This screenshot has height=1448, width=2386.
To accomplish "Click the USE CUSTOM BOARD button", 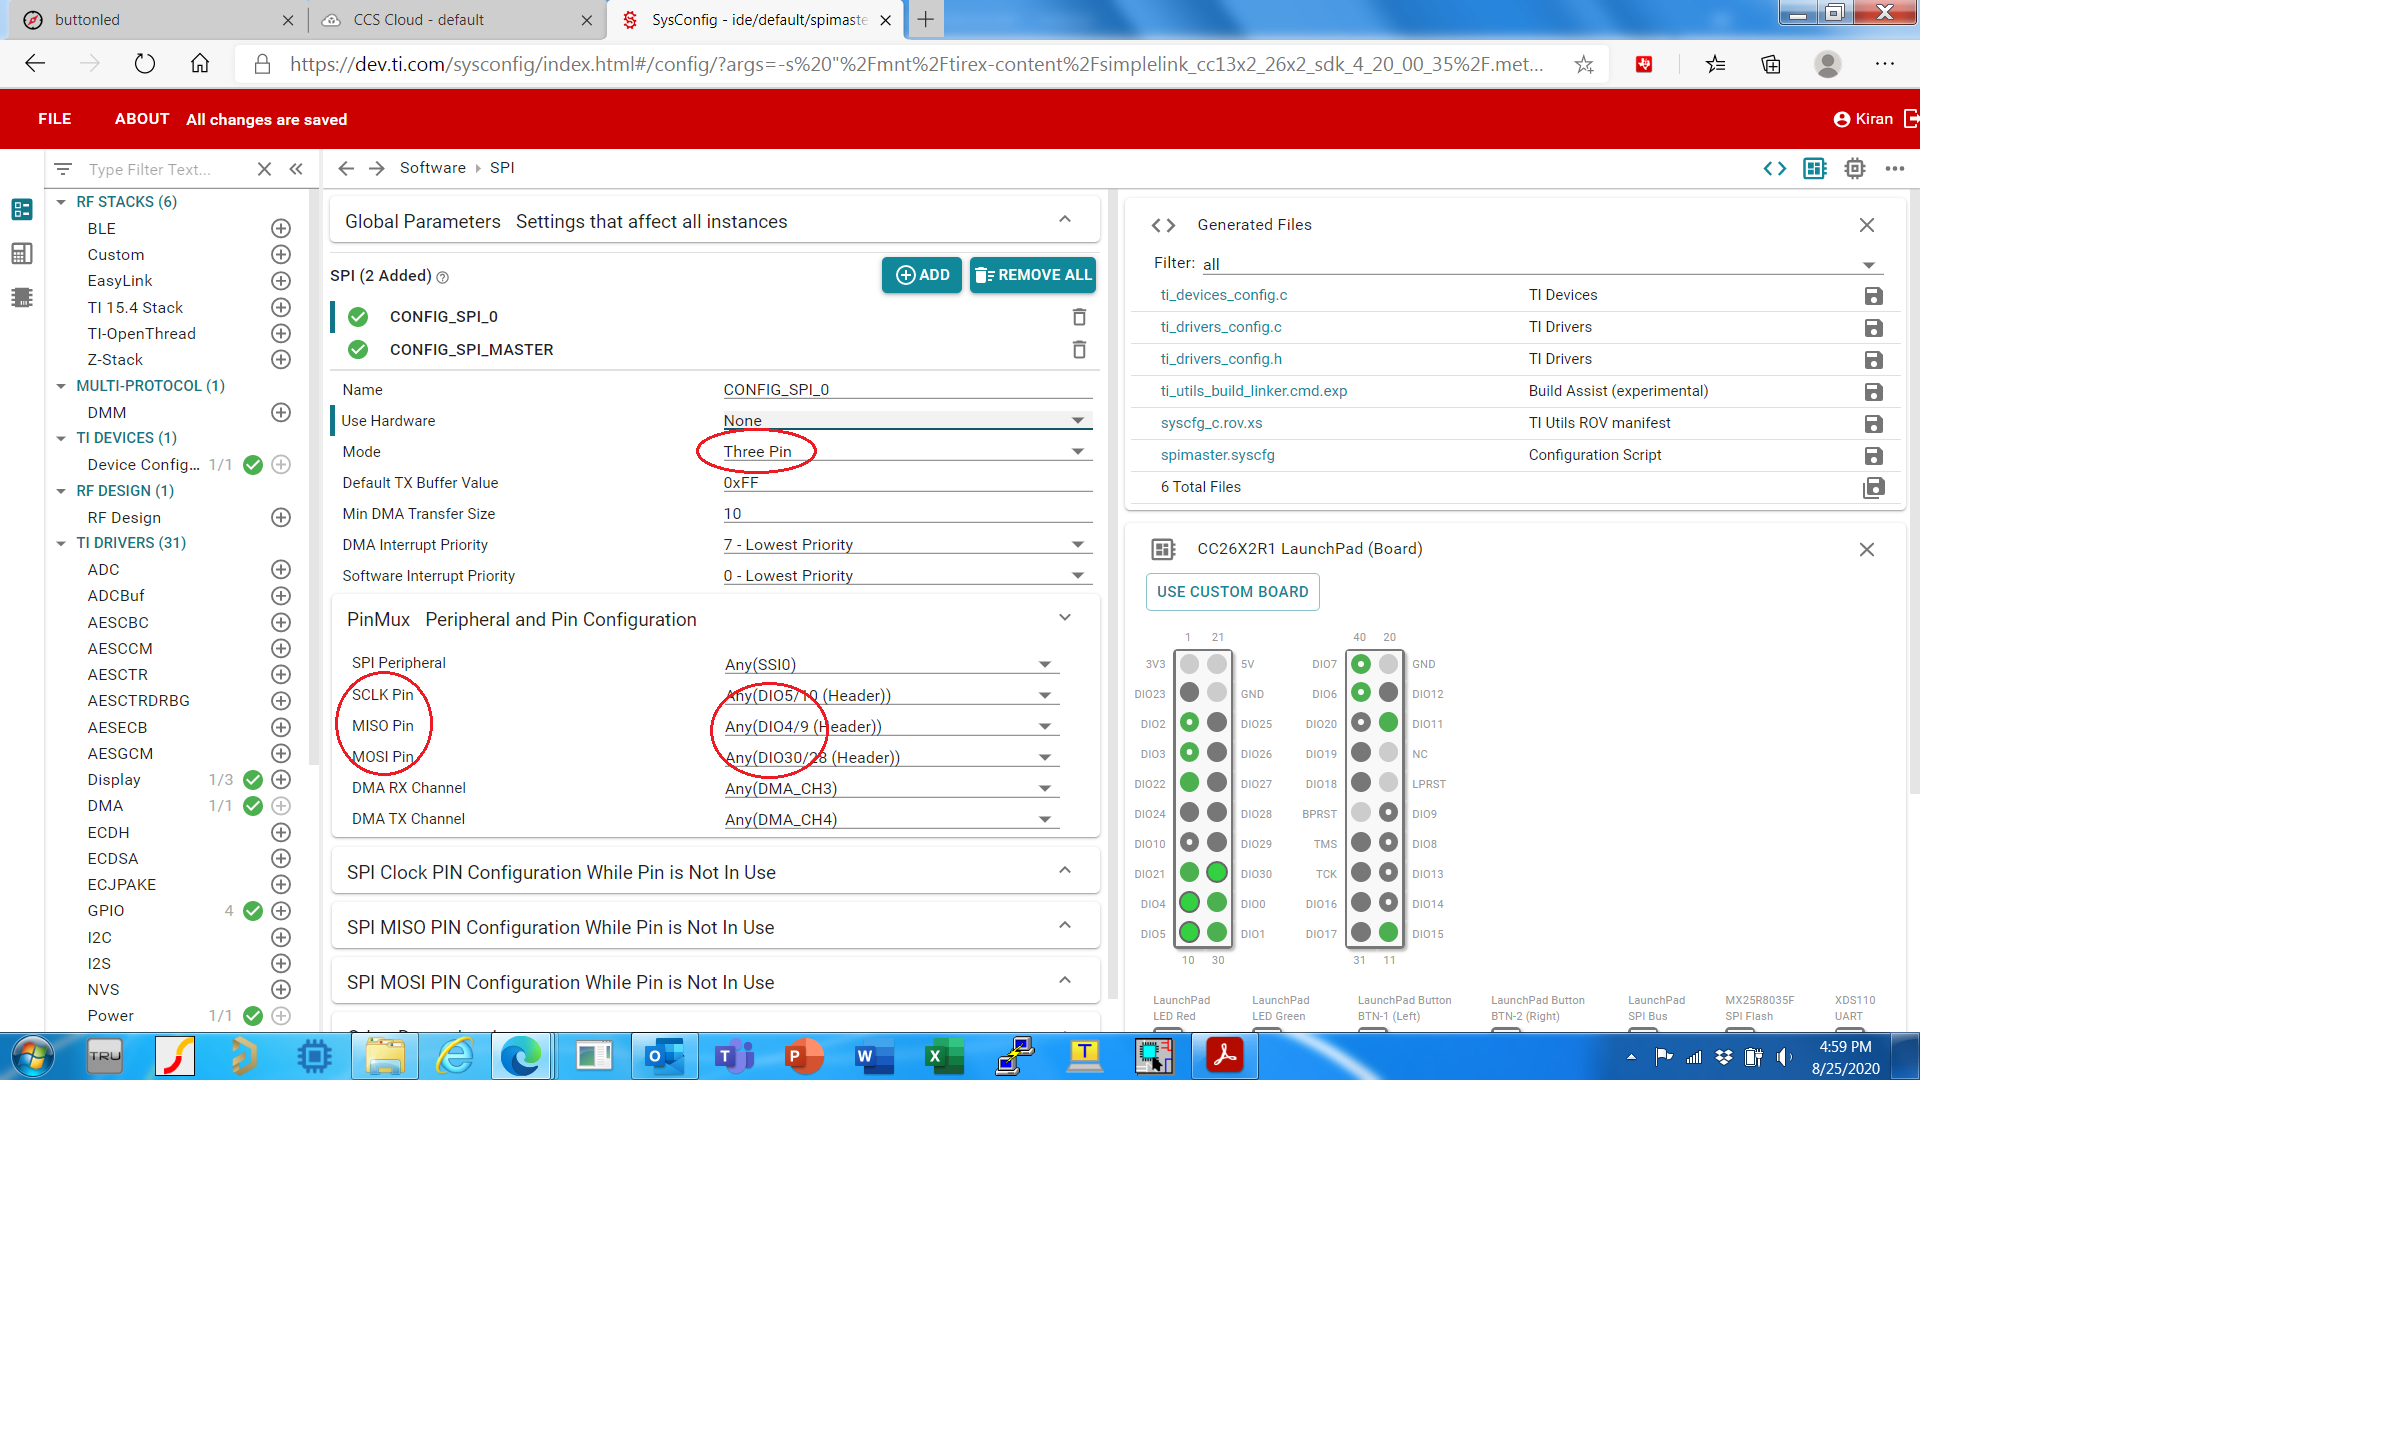I will click(x=1232, y=592).
